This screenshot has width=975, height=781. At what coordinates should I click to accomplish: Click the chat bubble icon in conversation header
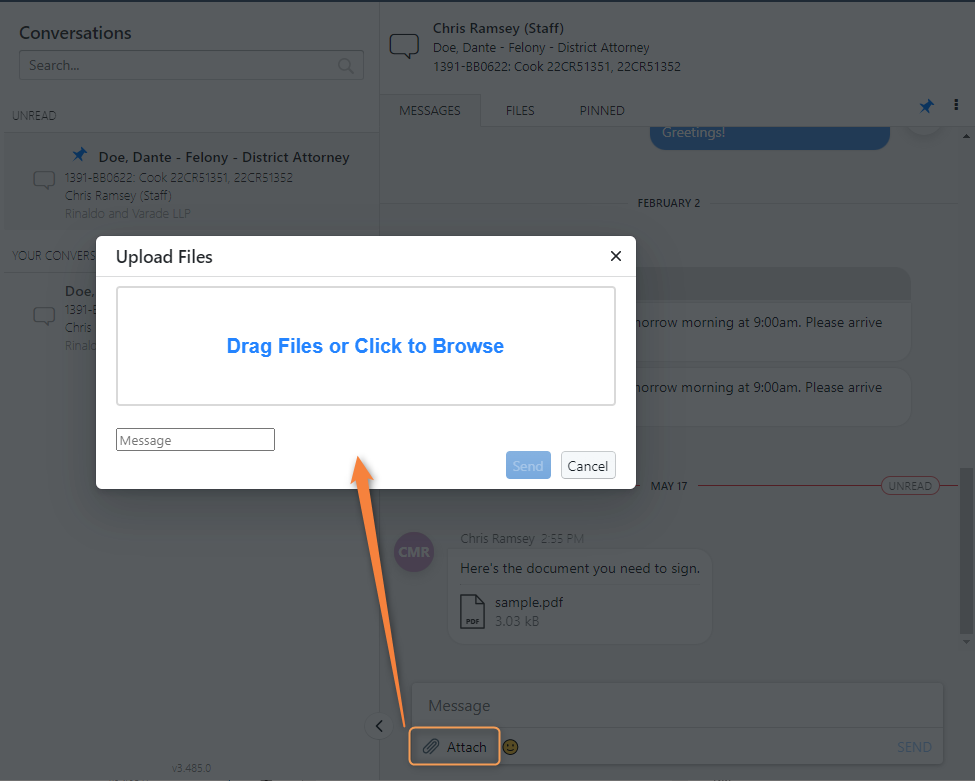[x=404, y=46]
